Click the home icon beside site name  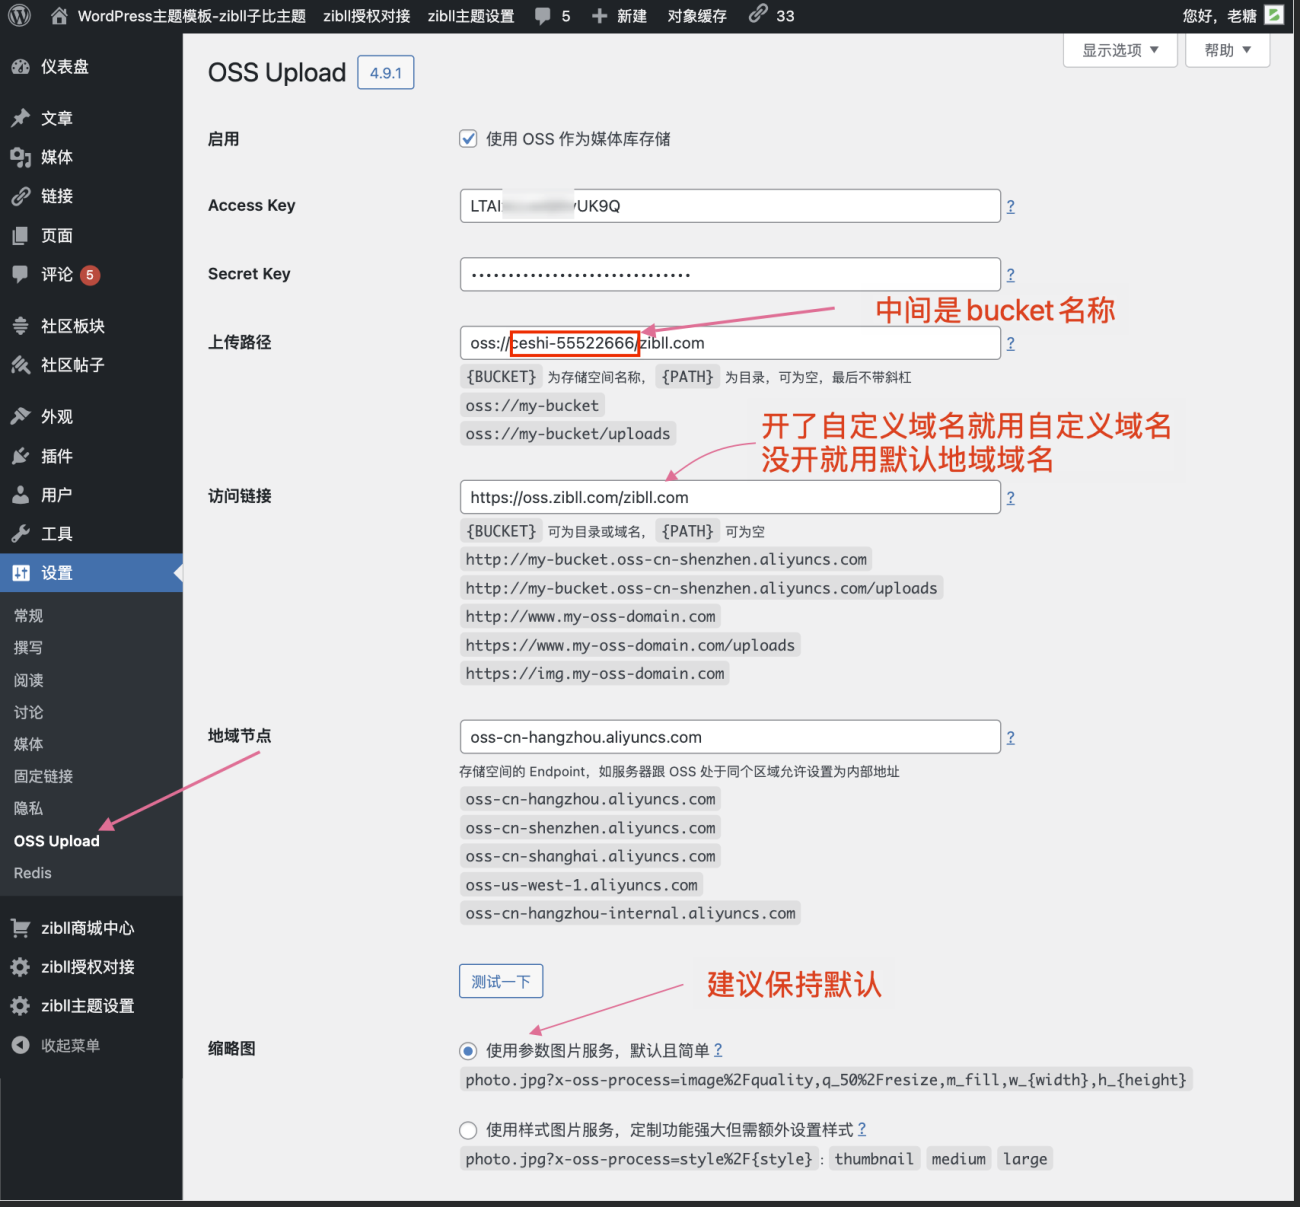coord(59,15)
